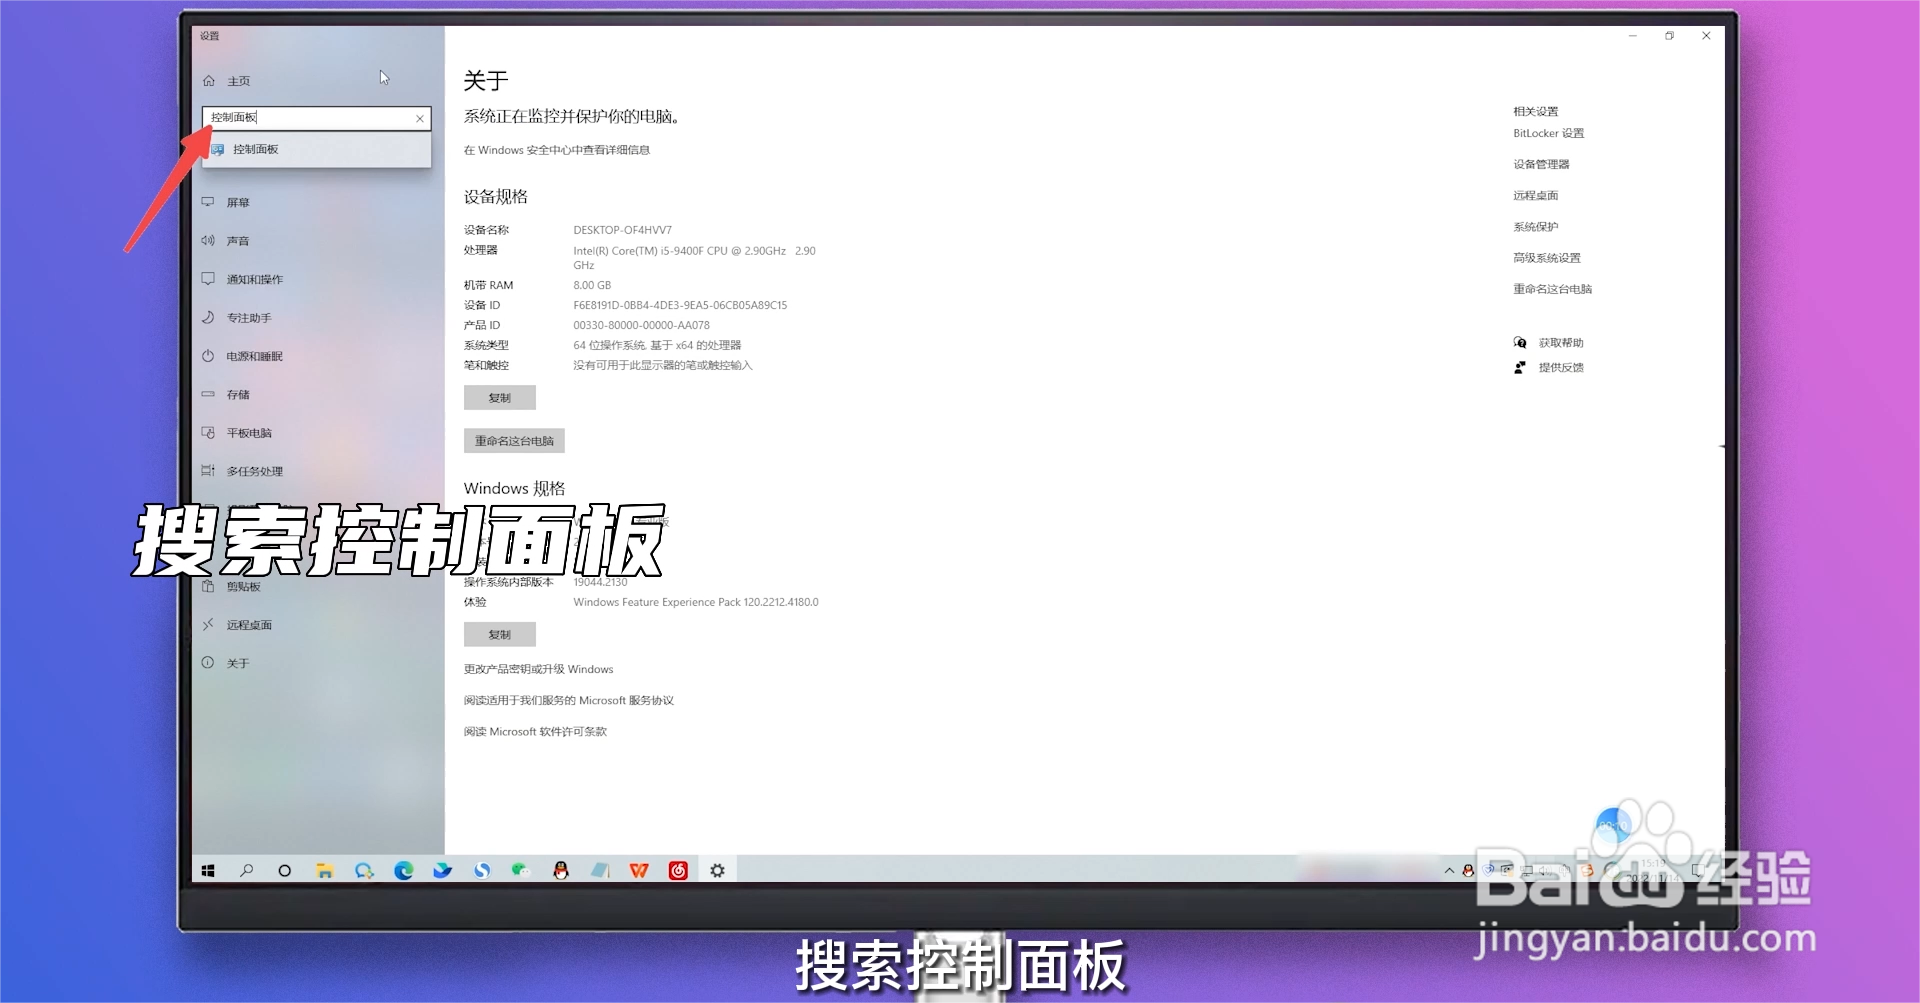This screenshot has width=1920, height=1003.
Task: Open 更改产品密钥或升级 Windows link
Action: [x=539, y=669]
